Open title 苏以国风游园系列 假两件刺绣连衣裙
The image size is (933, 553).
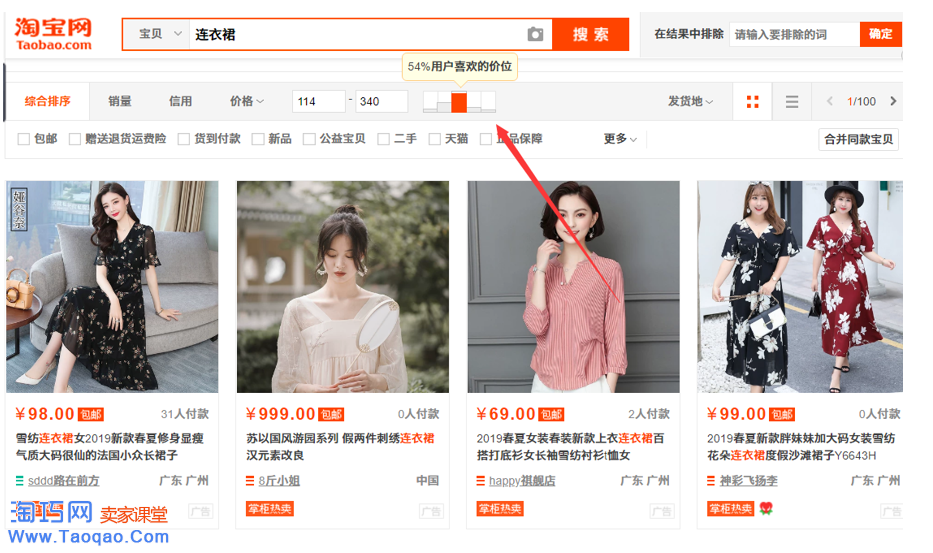pyautogui.click(x=340, y=438)
